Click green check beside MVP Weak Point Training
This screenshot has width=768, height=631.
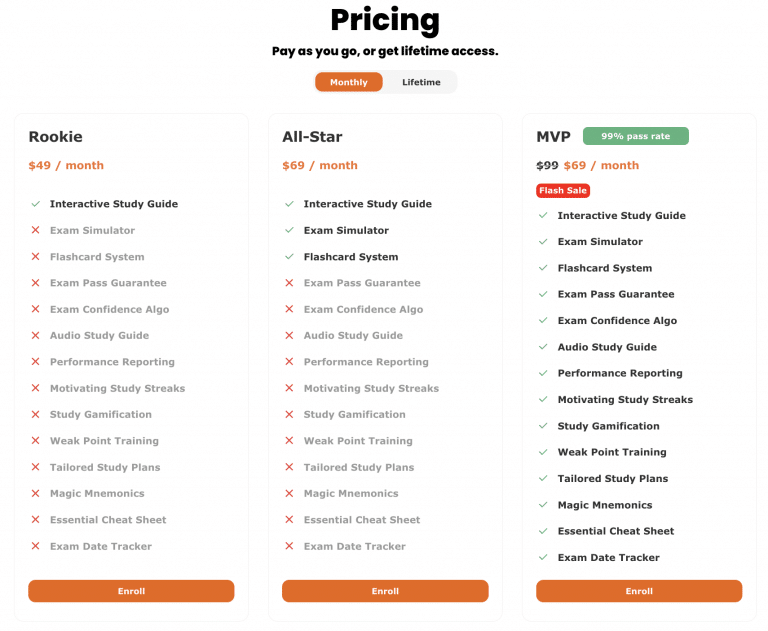(x=543, y=452)
